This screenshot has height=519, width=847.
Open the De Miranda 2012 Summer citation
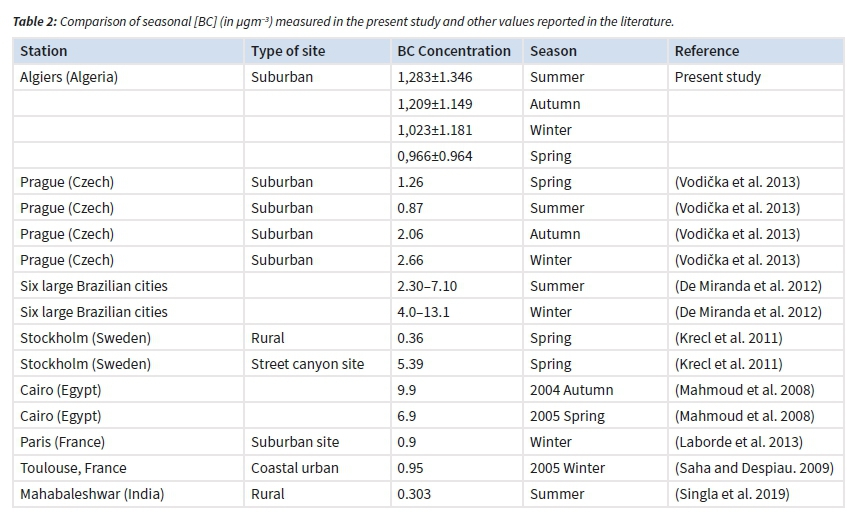point(748,286)
